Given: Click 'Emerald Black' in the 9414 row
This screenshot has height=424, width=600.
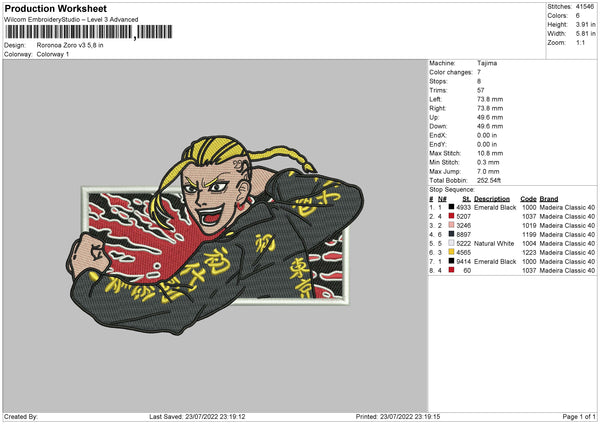Looking at the screenshot, I should pos(495,261).
